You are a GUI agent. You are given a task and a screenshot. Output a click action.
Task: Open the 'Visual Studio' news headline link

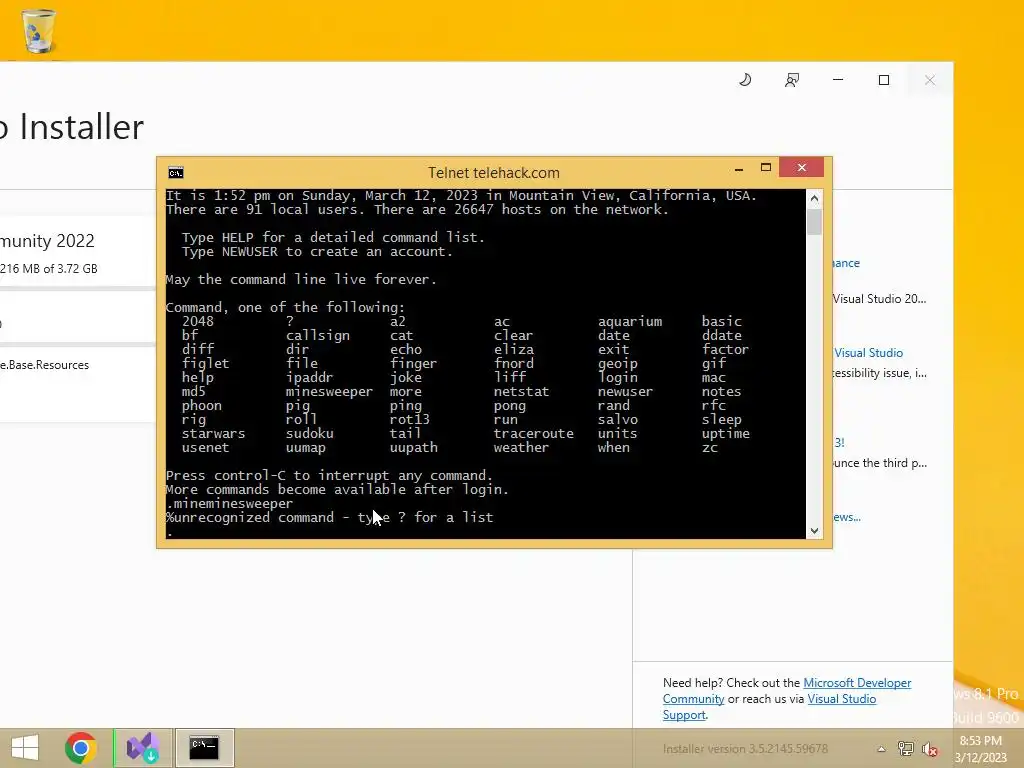869,353
